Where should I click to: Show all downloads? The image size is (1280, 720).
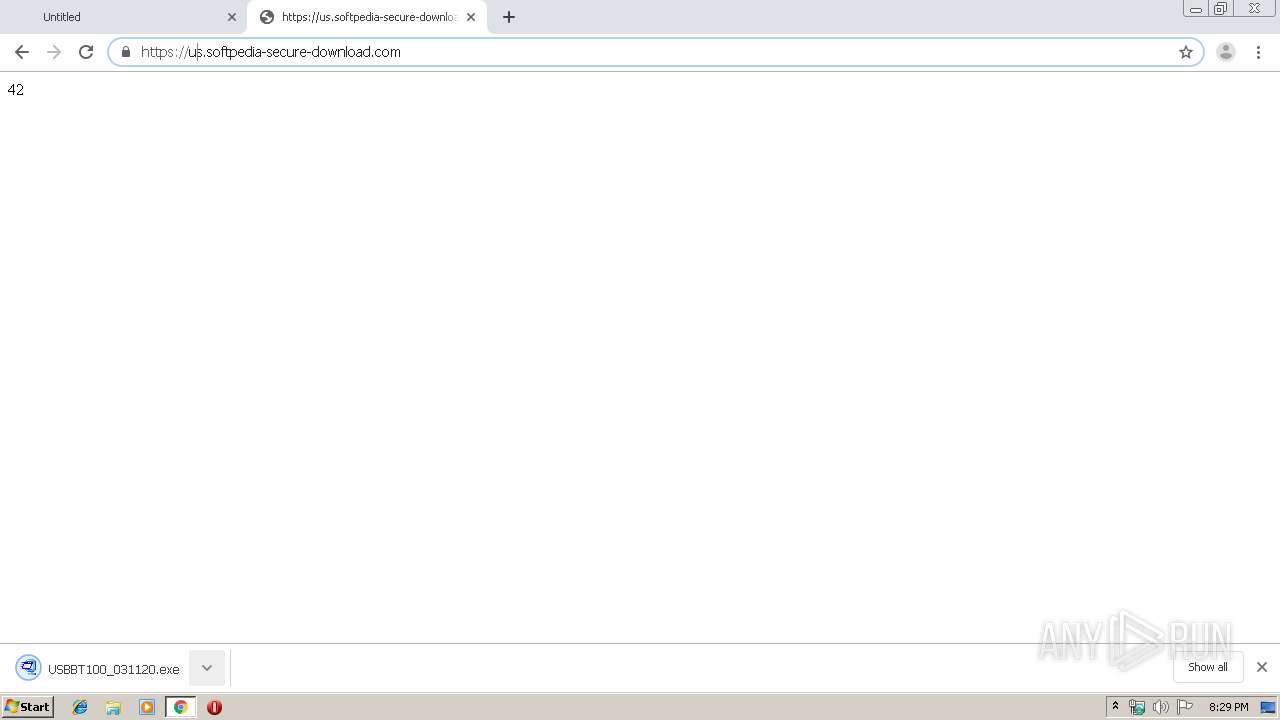point(1208,667)
